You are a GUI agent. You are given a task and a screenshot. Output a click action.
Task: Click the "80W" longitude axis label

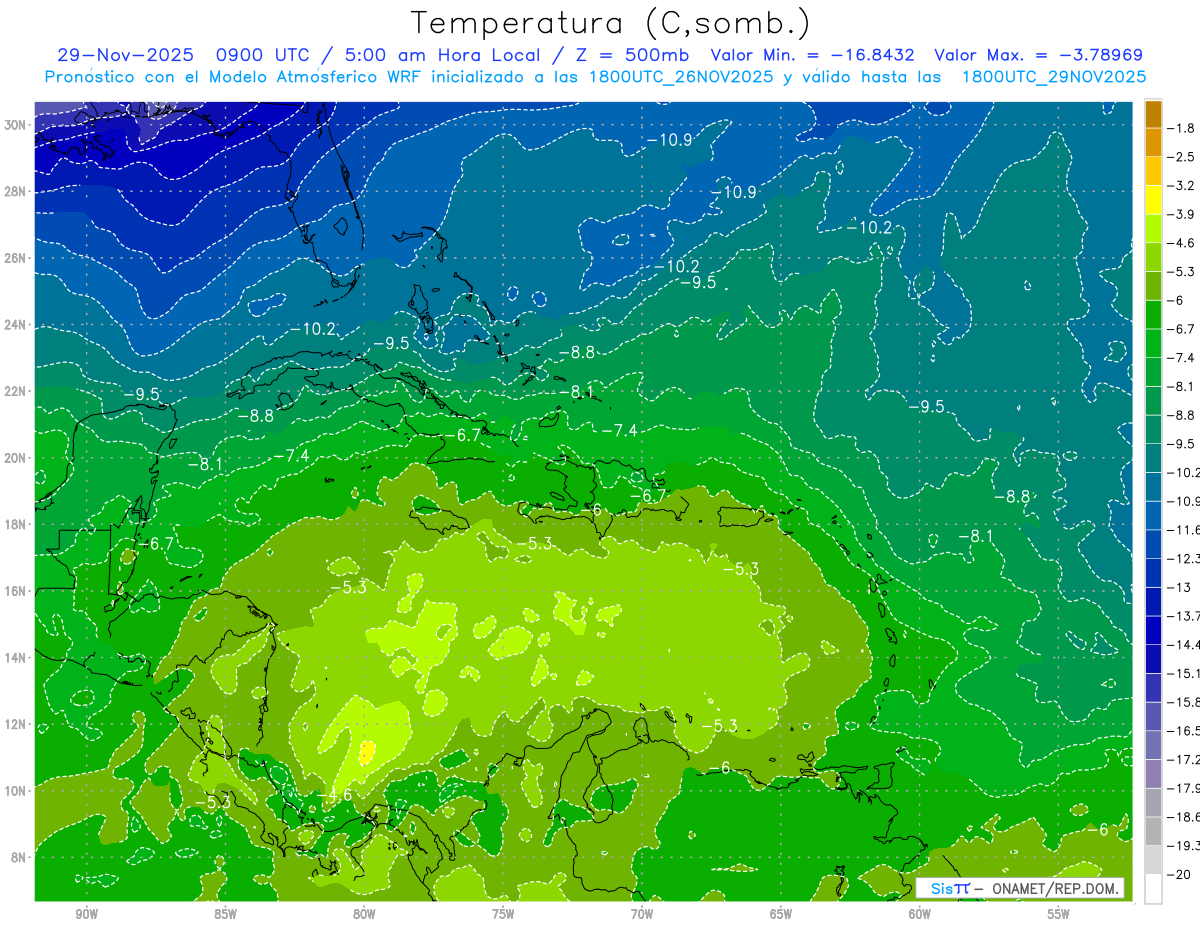pos(364,915)
